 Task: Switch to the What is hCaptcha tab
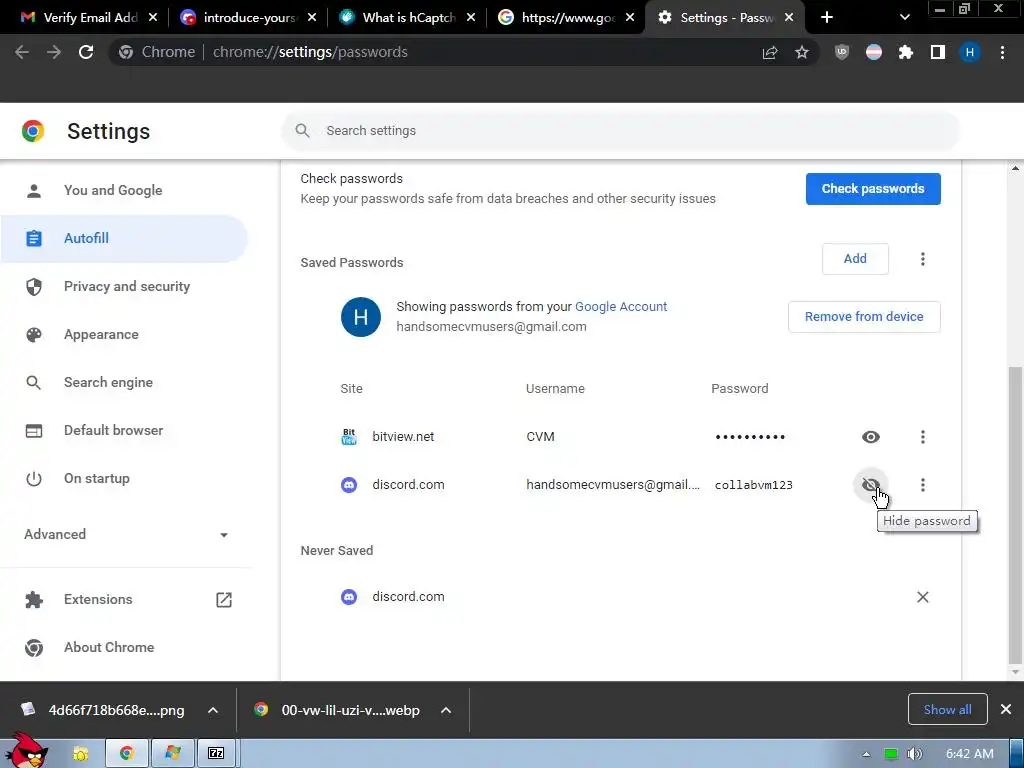pyautogui.click(x=408, y=18)
